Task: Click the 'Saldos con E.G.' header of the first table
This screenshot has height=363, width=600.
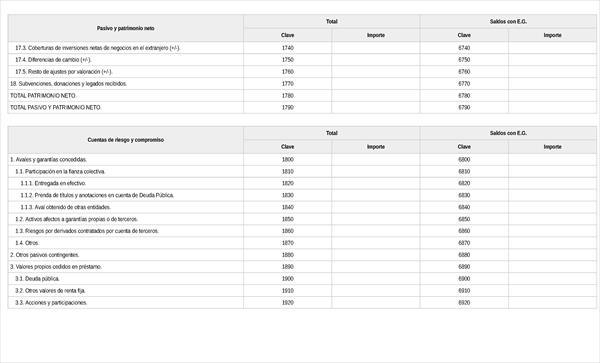Action: click(508, 22)
